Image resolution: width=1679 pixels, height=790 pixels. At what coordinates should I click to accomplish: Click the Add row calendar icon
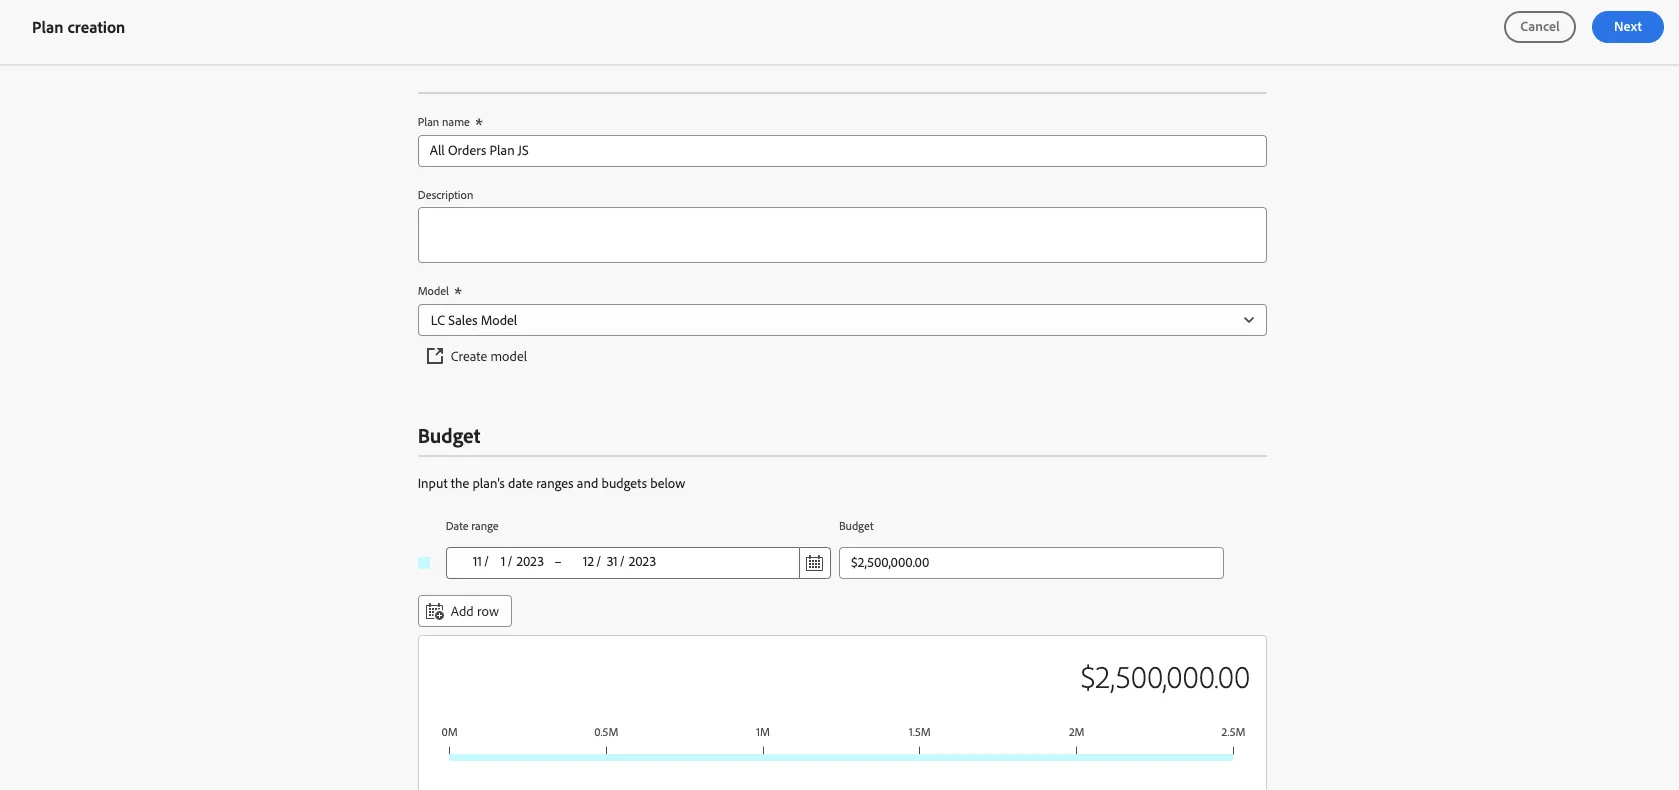[435, 611]
